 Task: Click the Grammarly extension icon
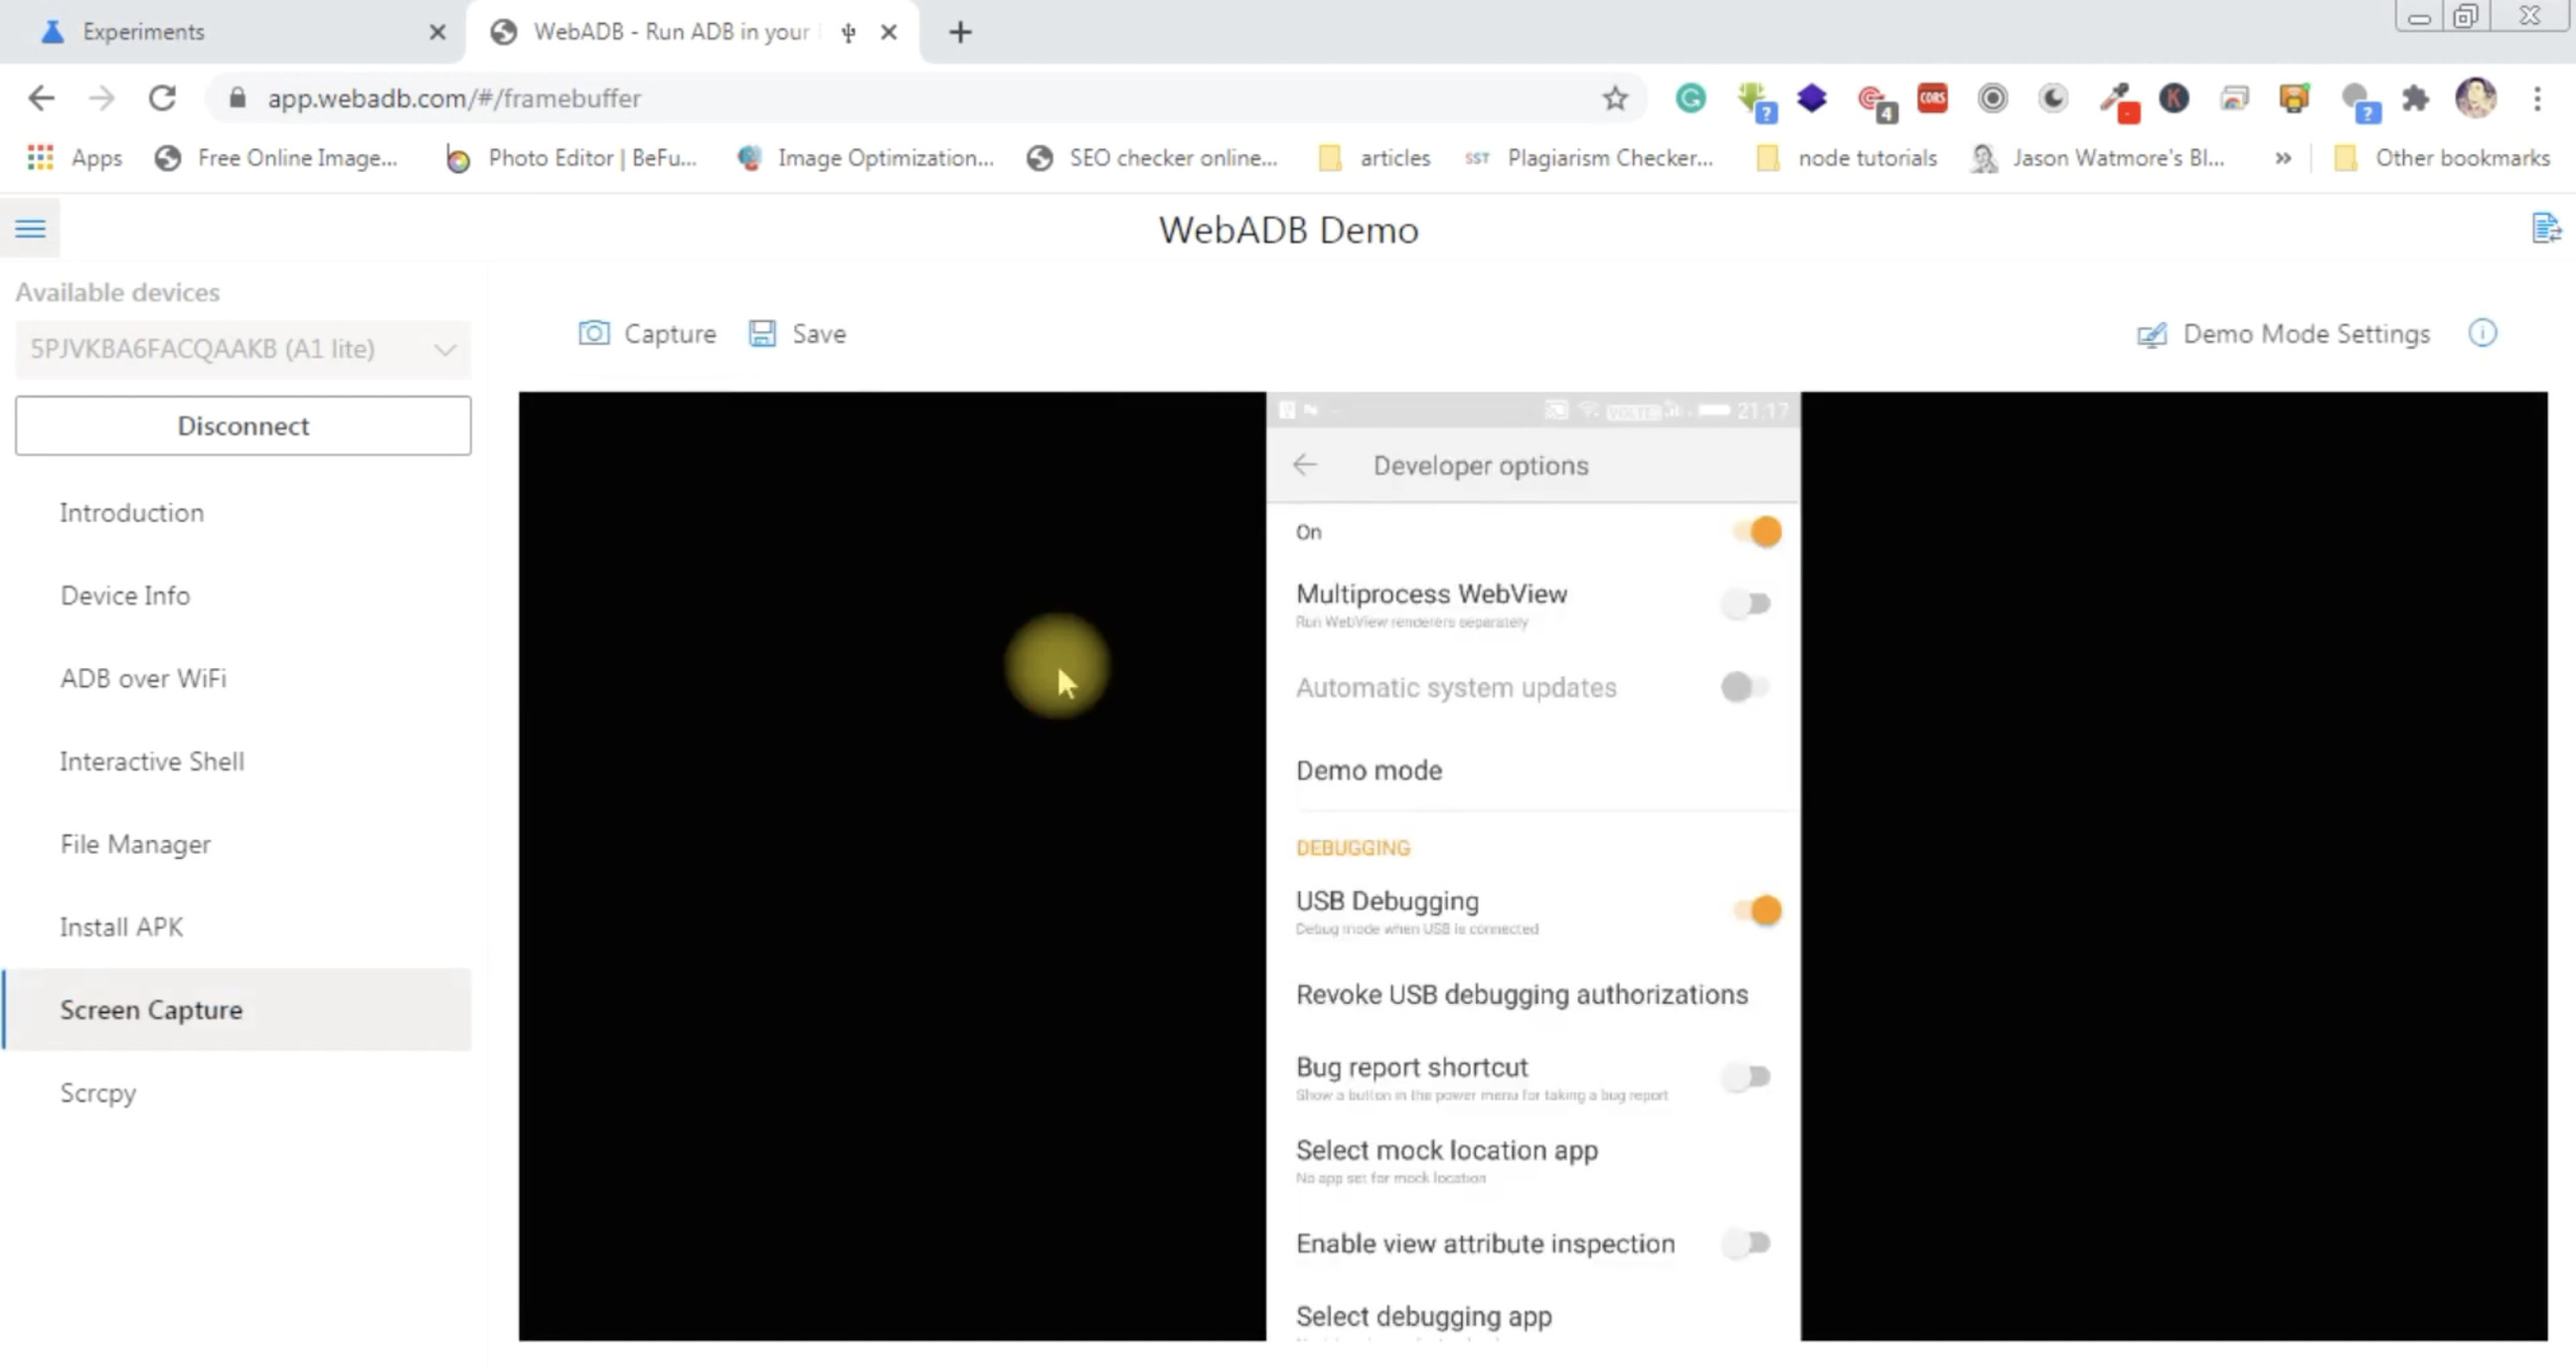1690,98
